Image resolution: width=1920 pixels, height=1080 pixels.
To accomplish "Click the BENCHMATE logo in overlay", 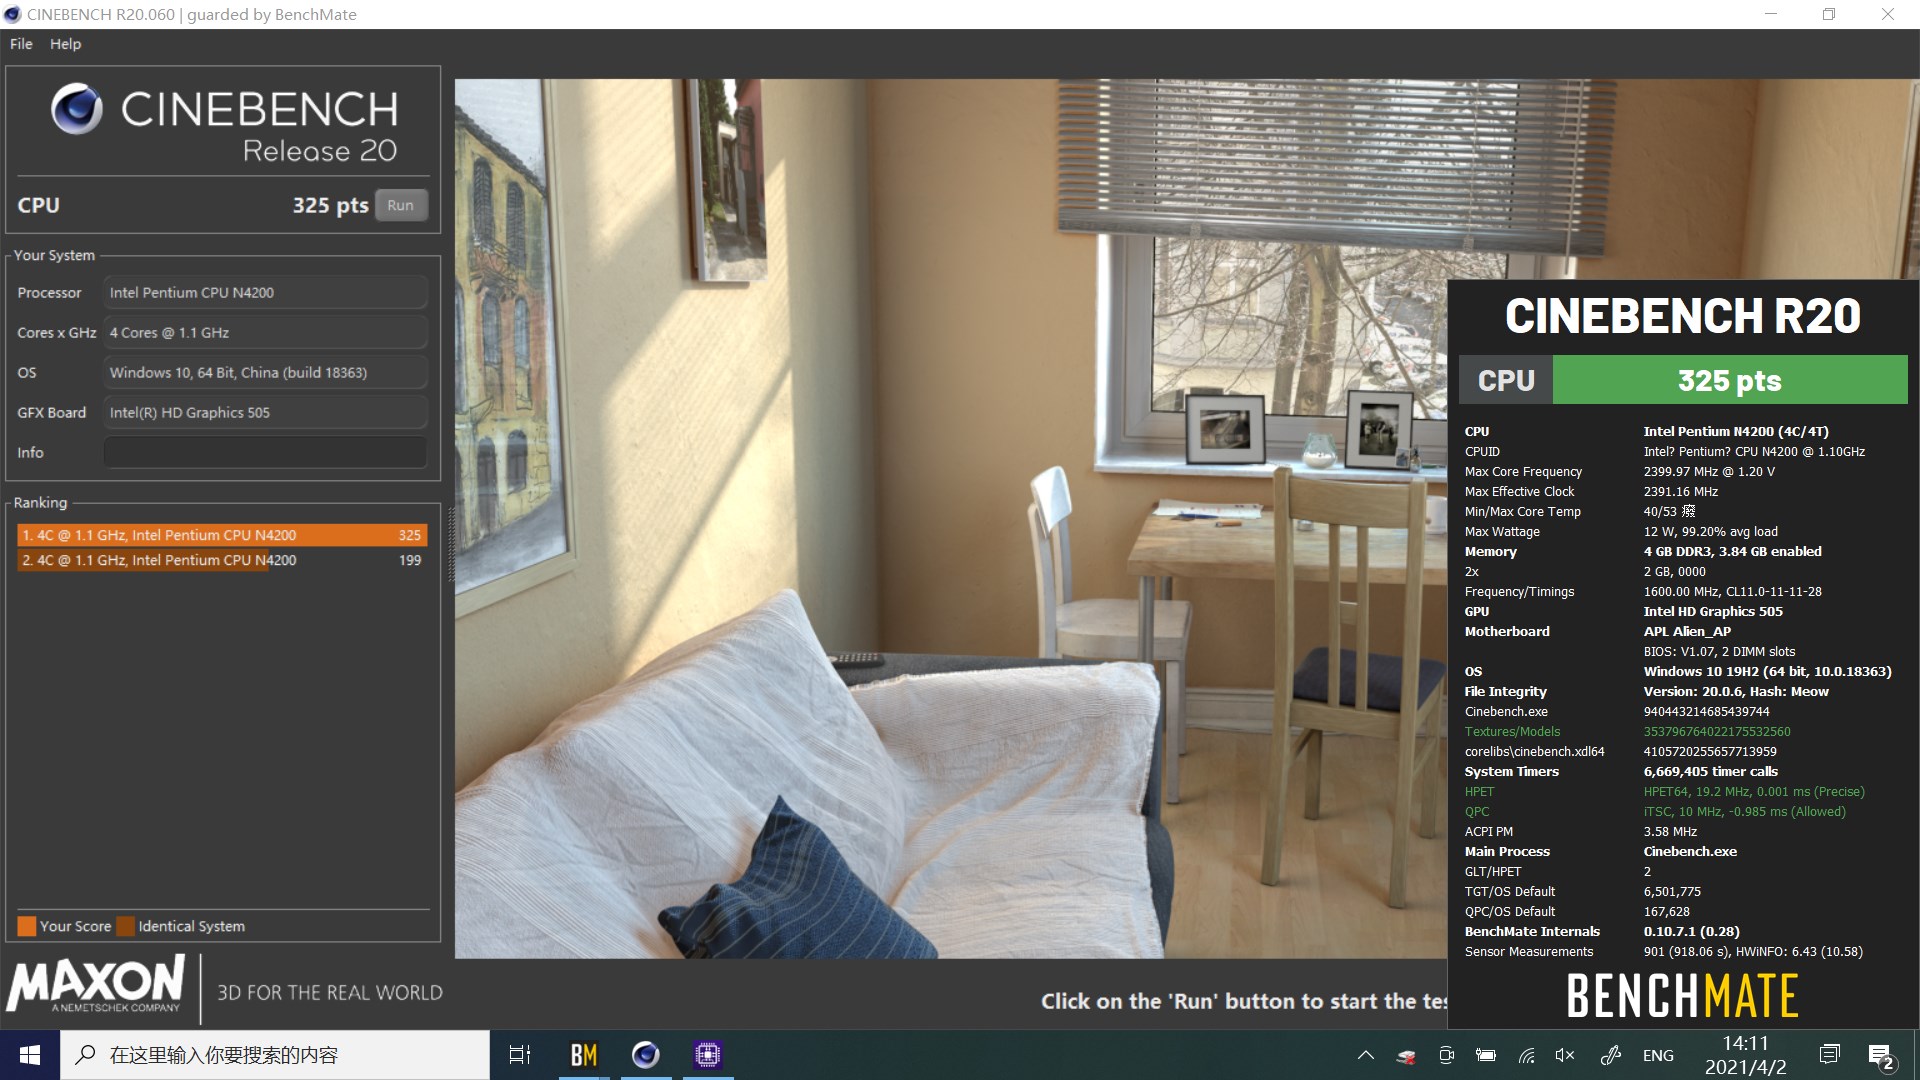I will (1682, 996).
